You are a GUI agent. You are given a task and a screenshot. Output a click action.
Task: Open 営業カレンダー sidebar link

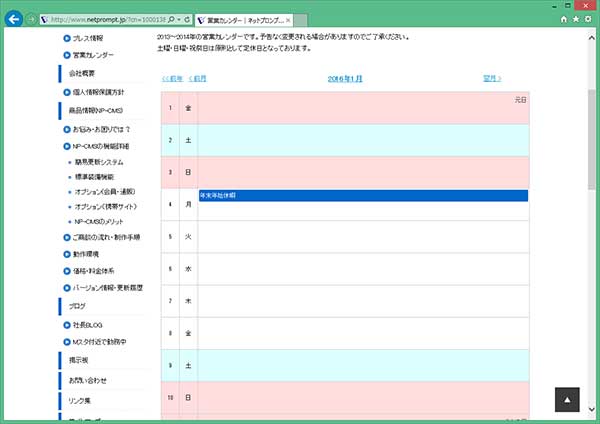pyautogui.click(x=93, y=55)
